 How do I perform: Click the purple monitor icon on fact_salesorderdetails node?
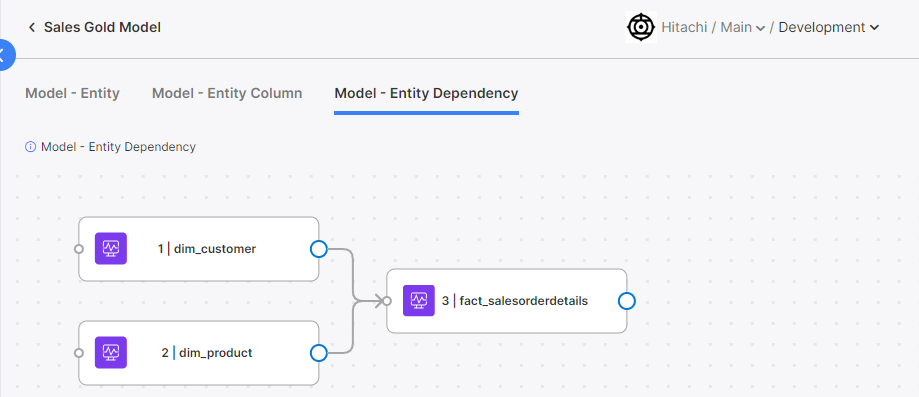coord(419,301)
